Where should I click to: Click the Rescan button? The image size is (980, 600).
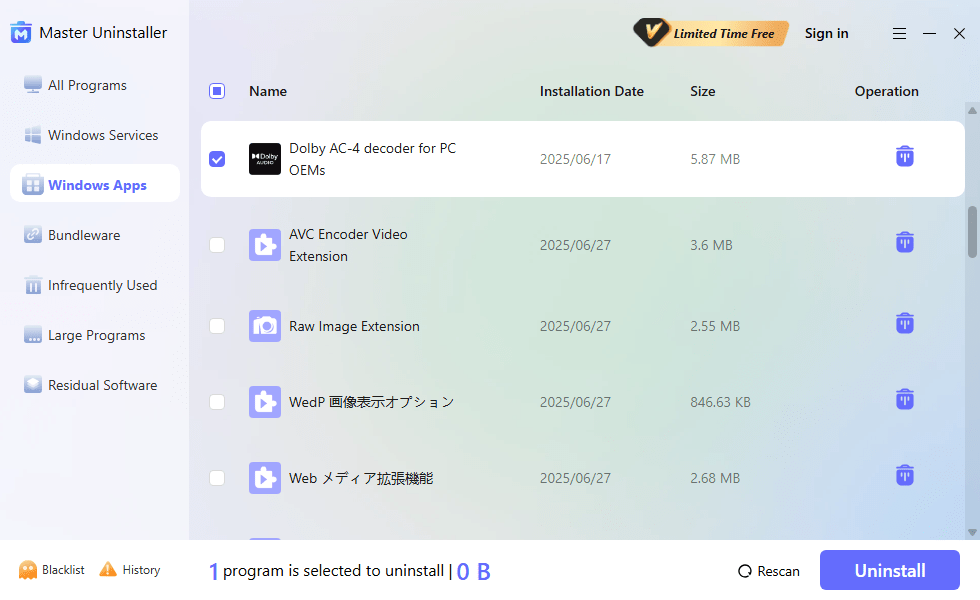pos(769,571)
